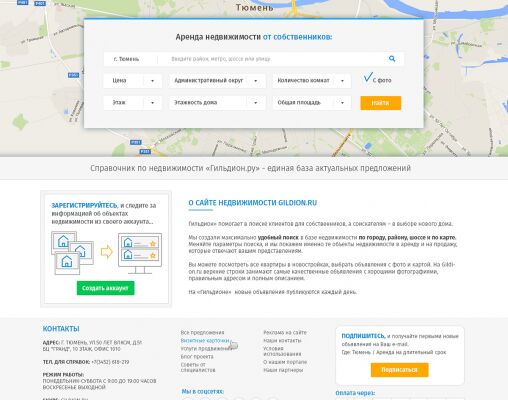The width and height of the screenshot is (508, 400).
Task: Open the 'Наши партнеры' footer link
Action: [x=283, y=370]
